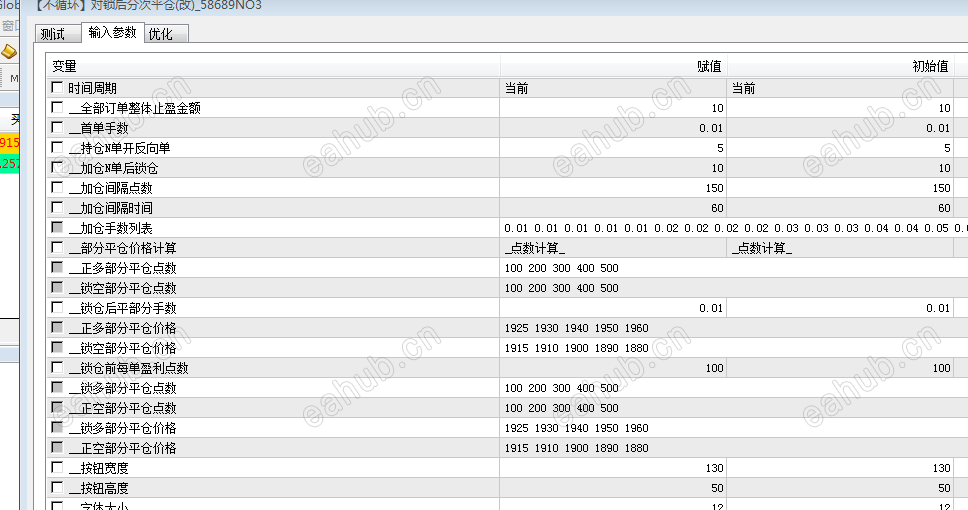Select the __加仓间隔时间 初始值 cell 60
Viewport: 968px width, 510px height.
840,208
